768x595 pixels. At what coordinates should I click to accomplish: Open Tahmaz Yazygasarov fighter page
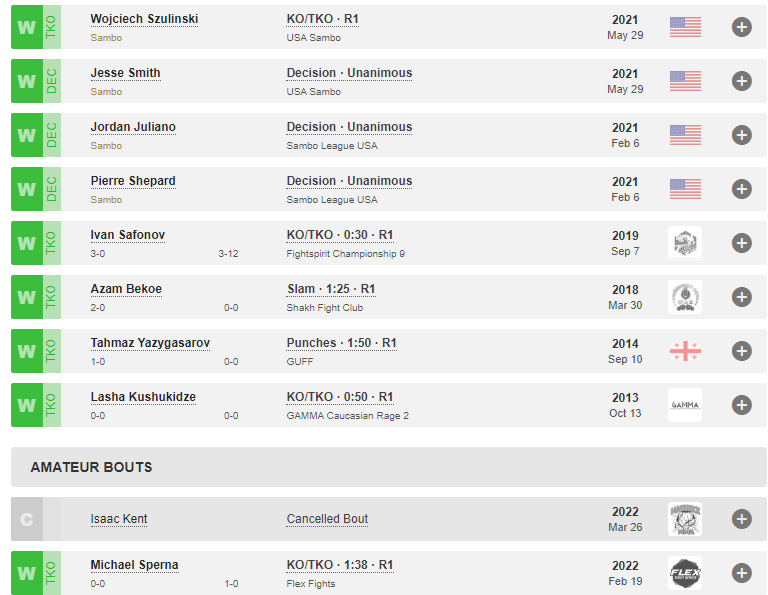click(x=150, y=343)
